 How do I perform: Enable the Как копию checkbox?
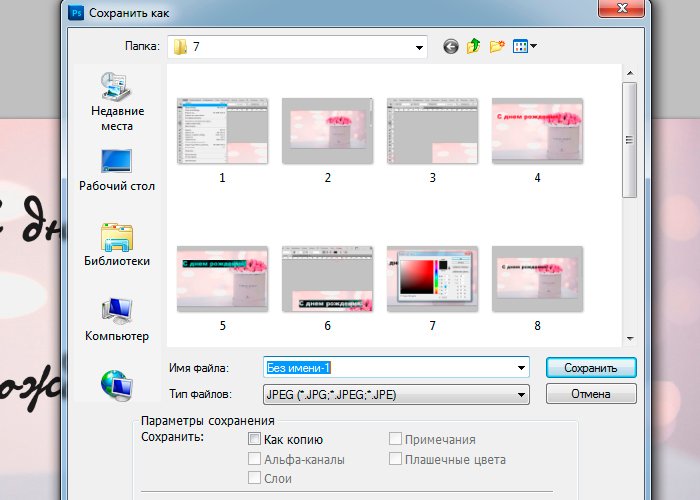click(x=255, y=439)
